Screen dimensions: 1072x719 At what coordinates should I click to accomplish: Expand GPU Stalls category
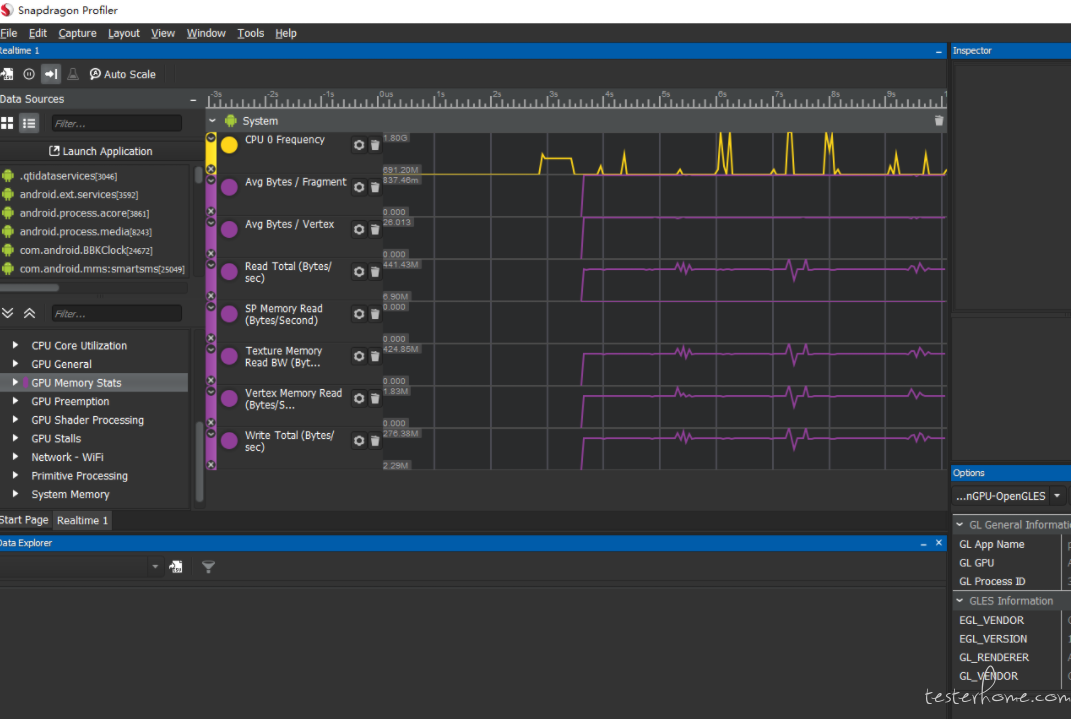click(15, 438)
